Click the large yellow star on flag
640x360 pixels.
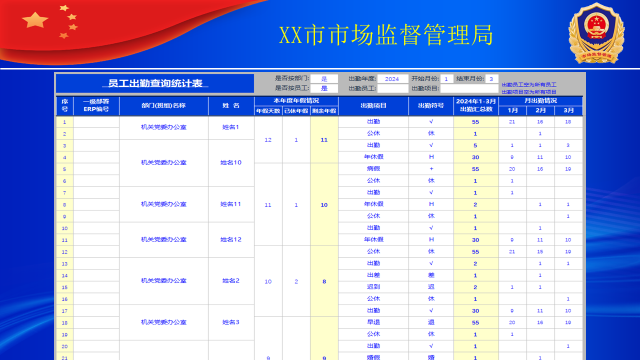click(x=35, y=20)
